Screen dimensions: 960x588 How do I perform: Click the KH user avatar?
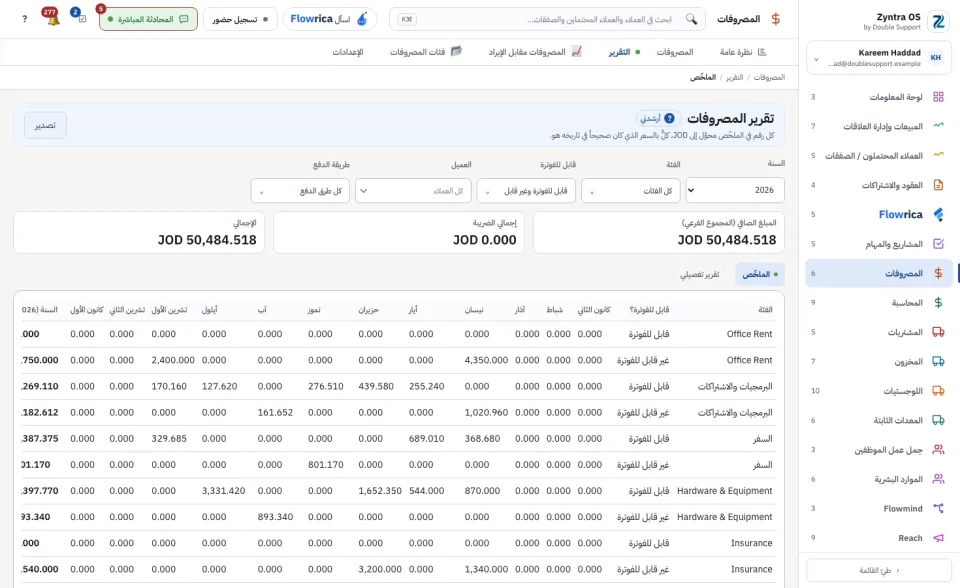tap(936, 58)
